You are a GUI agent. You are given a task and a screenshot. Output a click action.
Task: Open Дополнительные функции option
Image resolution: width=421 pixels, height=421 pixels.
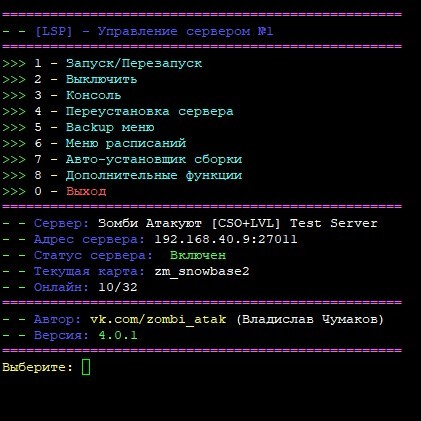(x=122, y=175)
